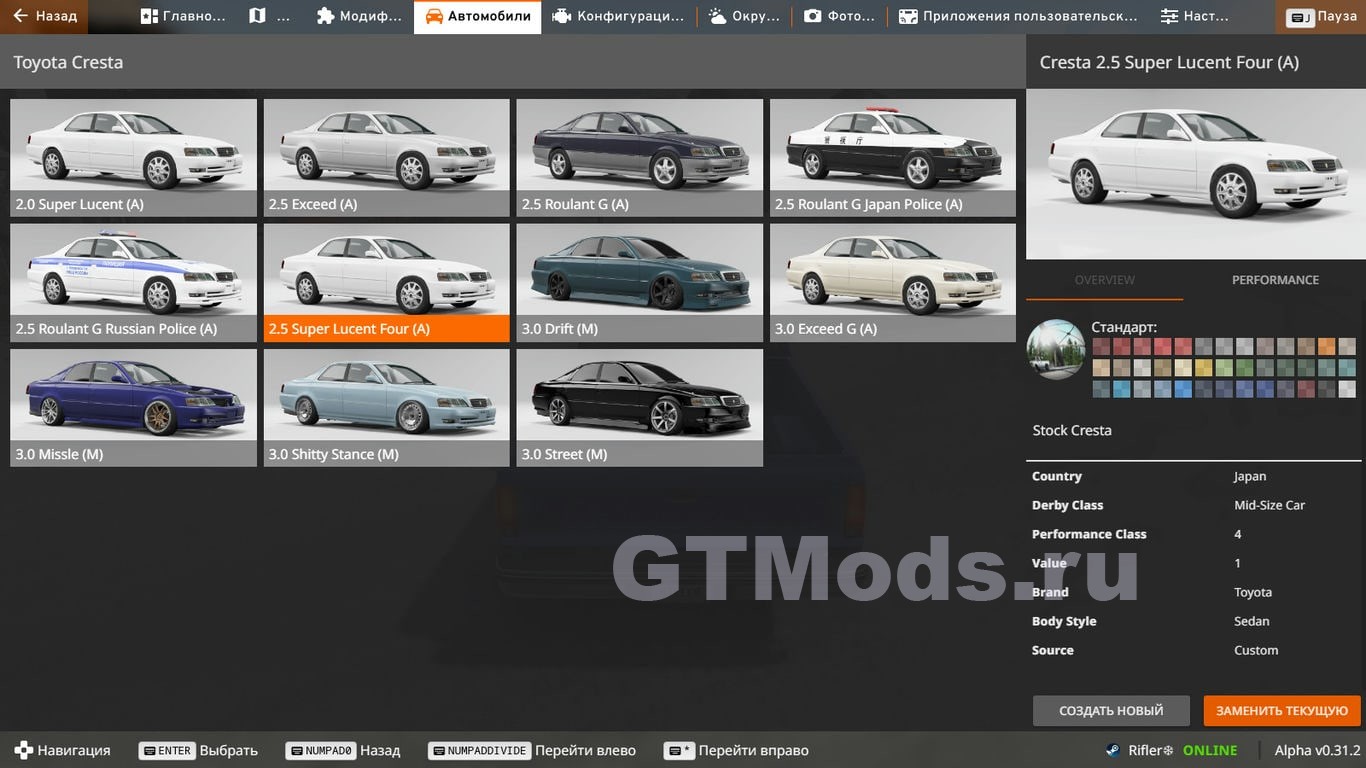This screenshot has height=768, width=1366.
Task: Select 2.5 Exceed (A) configuration
Action: (x=386, y=157)
